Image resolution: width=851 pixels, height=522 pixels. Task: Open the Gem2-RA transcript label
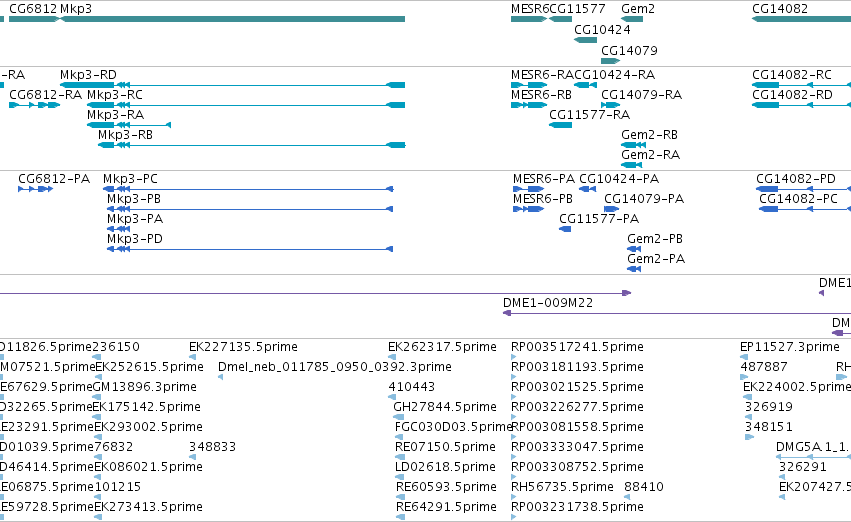point(651,155)
